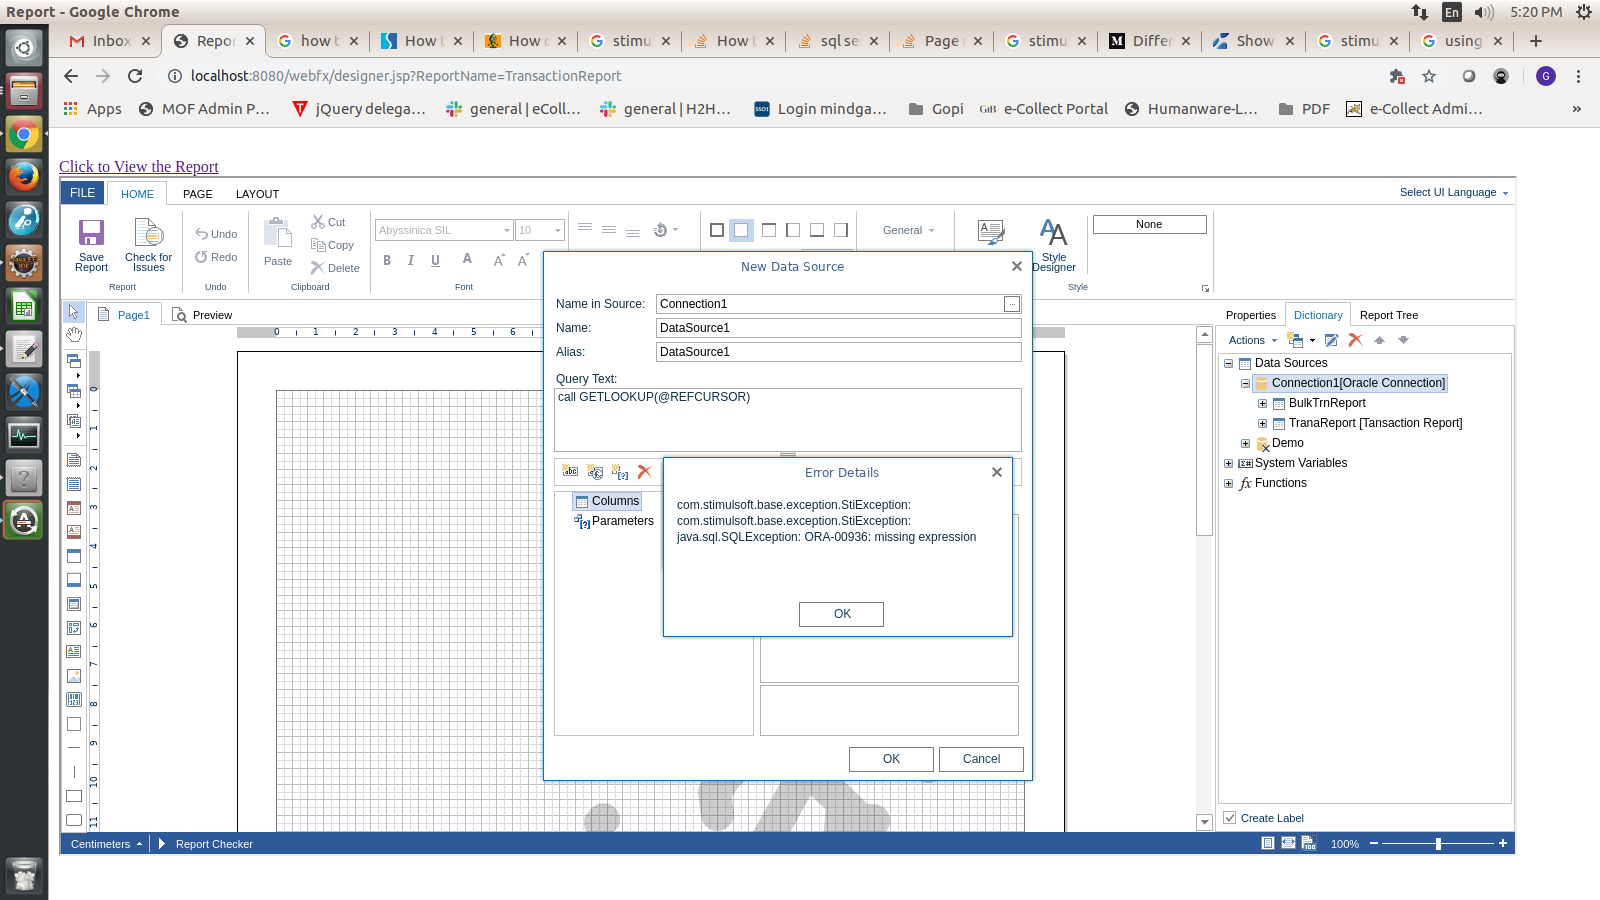Click the Redo button in ribbon

(x=216, y=257)
